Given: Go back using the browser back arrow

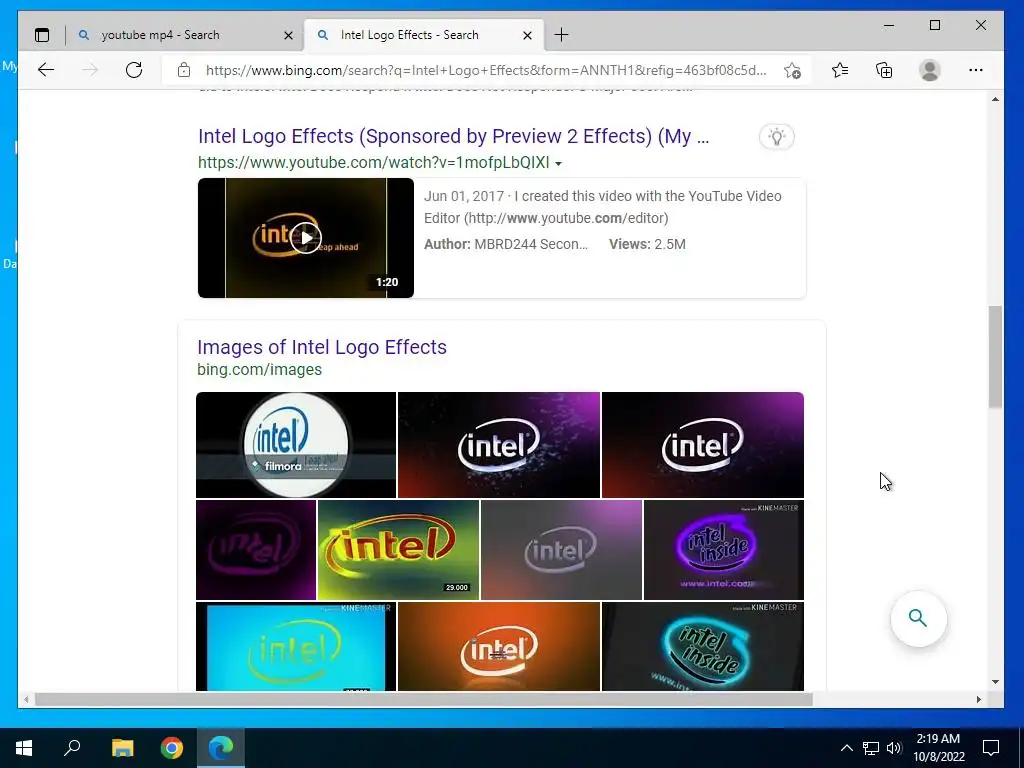Looking at the screenshot, I should point(46,70).
